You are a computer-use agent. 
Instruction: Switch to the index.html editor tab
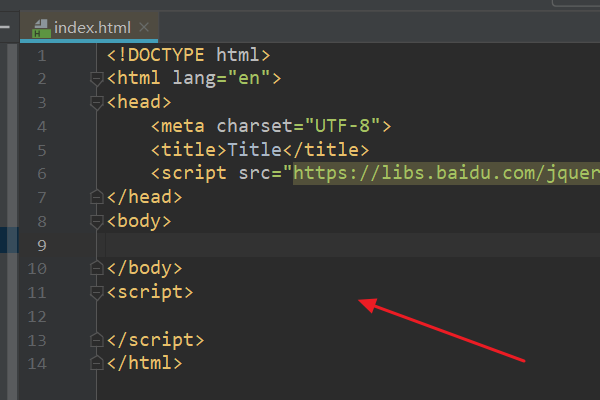pos(89,27)
